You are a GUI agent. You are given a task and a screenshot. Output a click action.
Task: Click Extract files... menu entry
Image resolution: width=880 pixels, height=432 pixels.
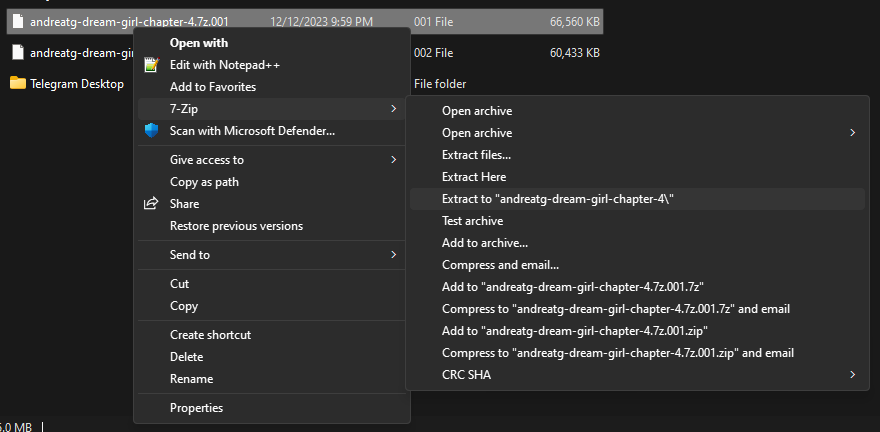tap(476, 155)
